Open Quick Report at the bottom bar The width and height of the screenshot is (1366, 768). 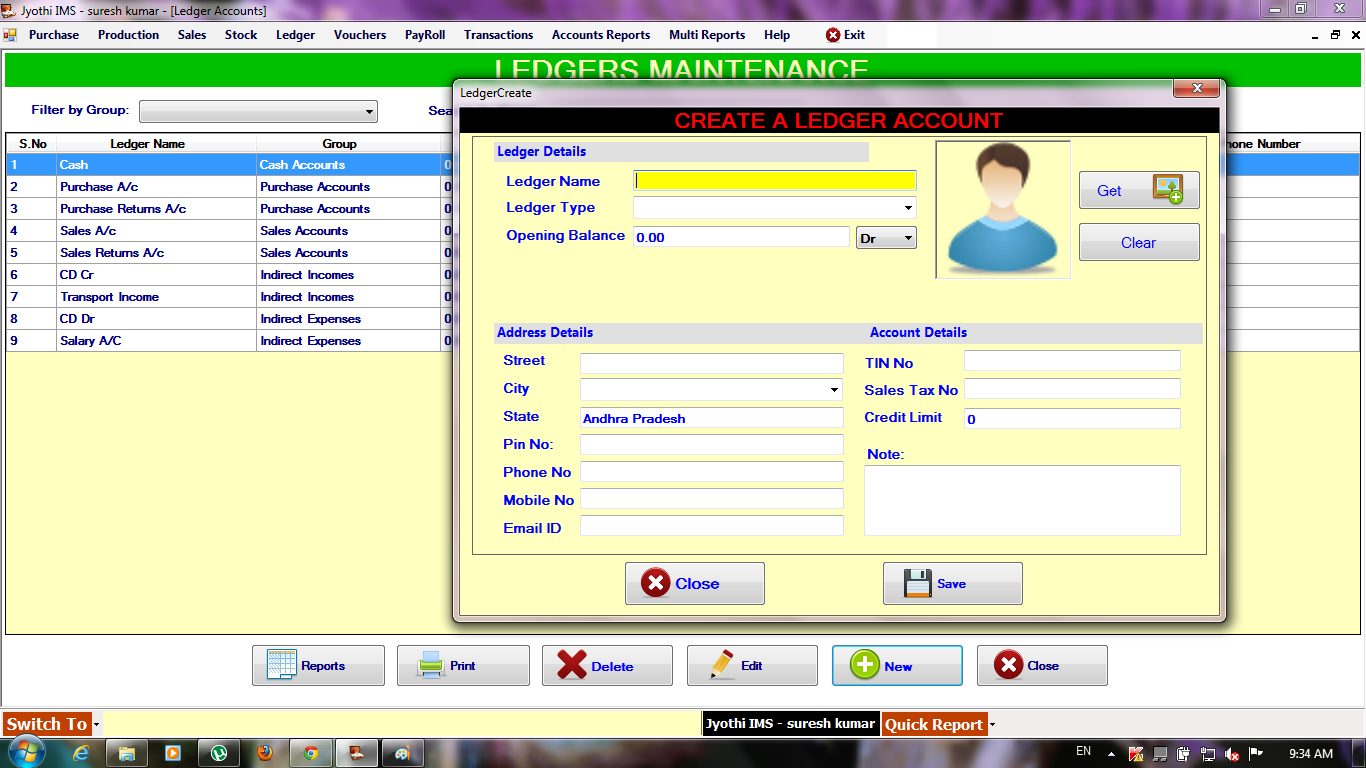pyautogui.click(x=932, y=723)
